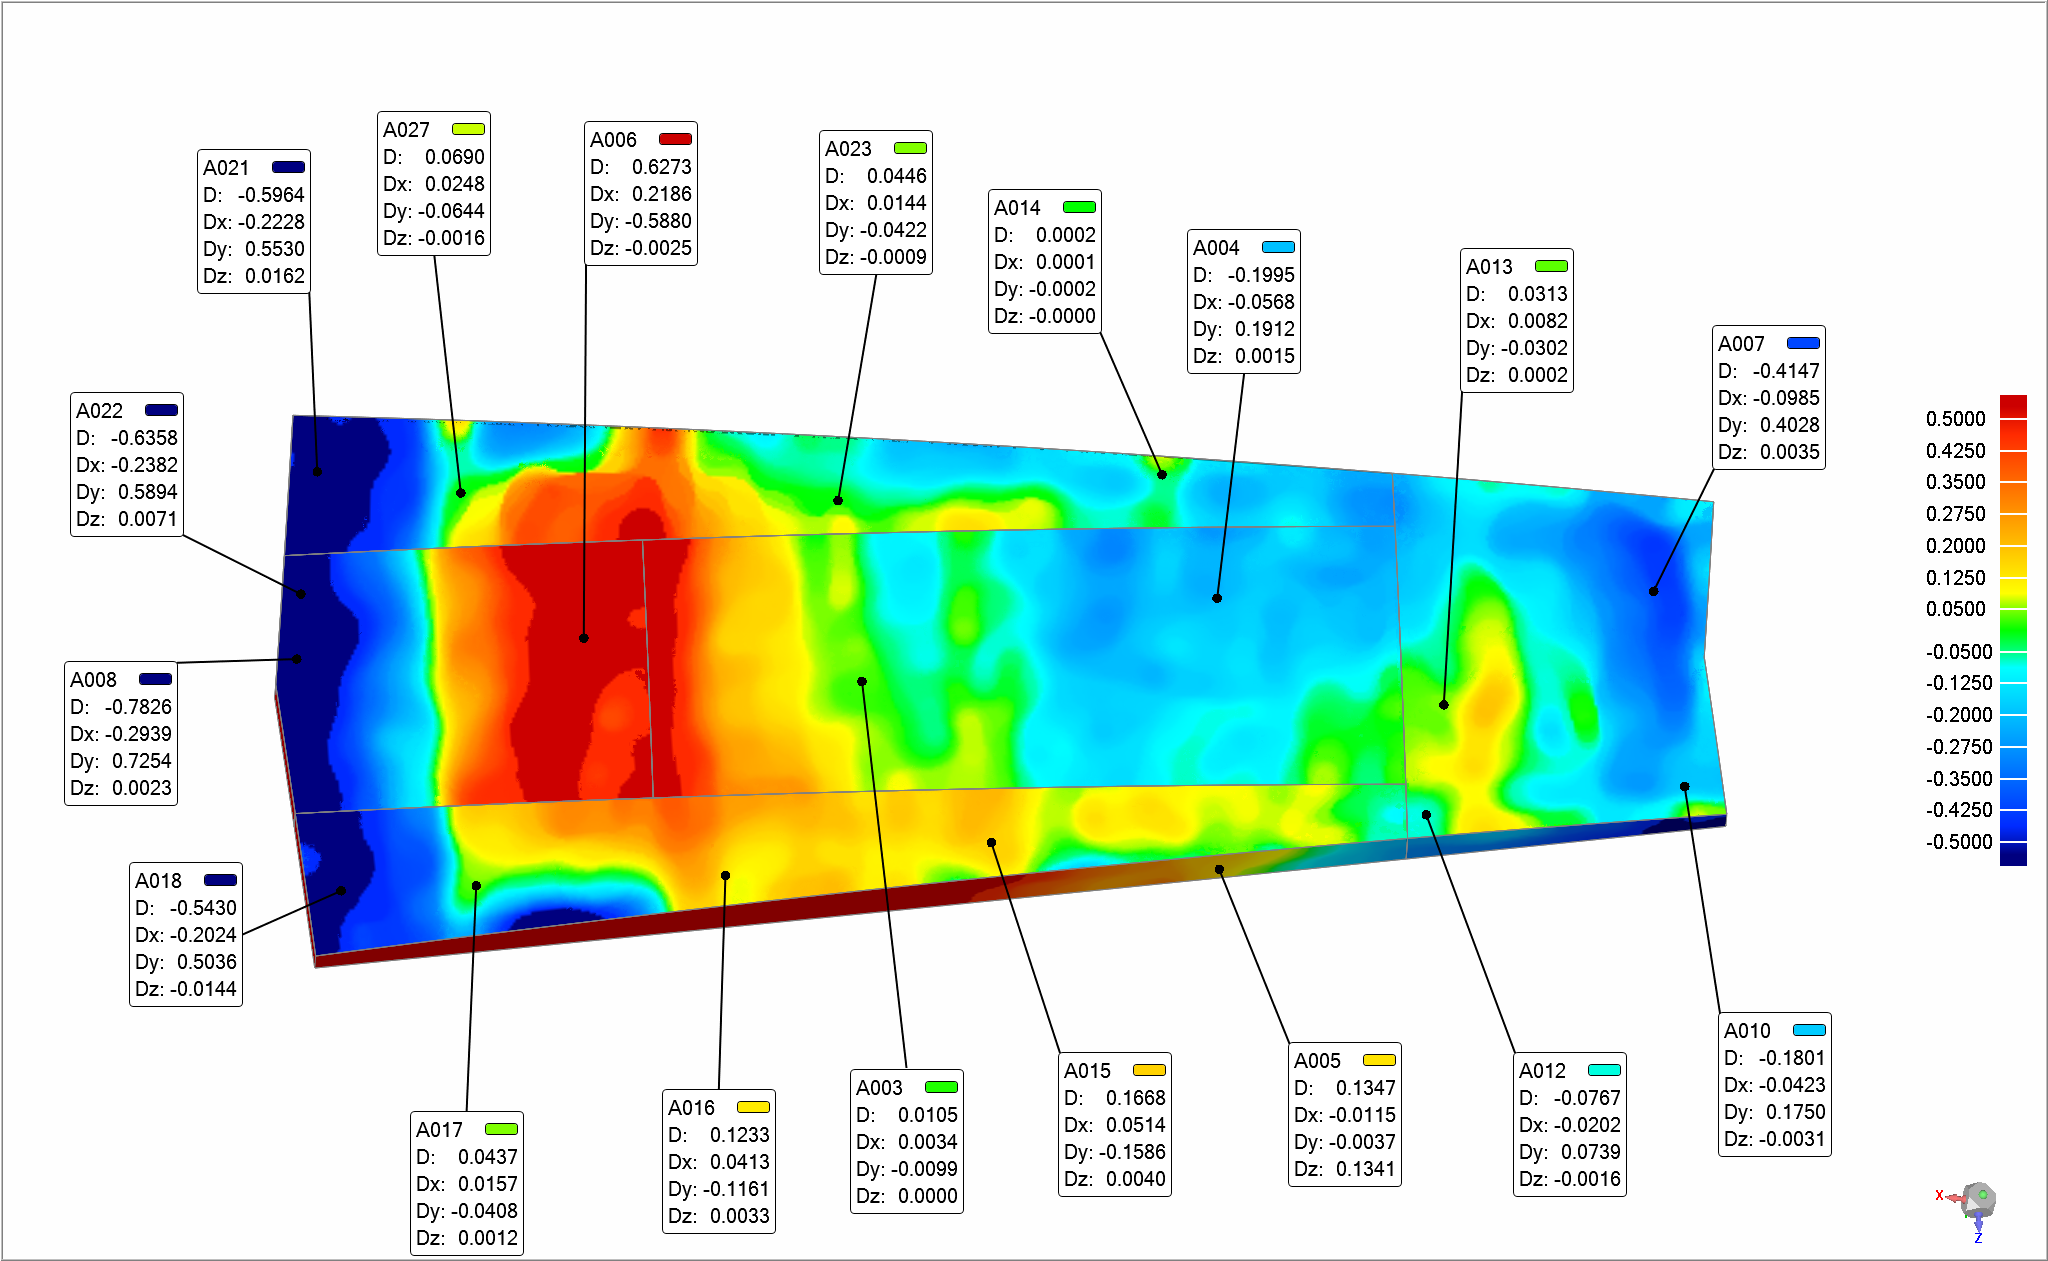Viewport: 2048px width, 1261px height.
Task: Click the cyan swatch in A012 label
Action: coord(1604,1070)
